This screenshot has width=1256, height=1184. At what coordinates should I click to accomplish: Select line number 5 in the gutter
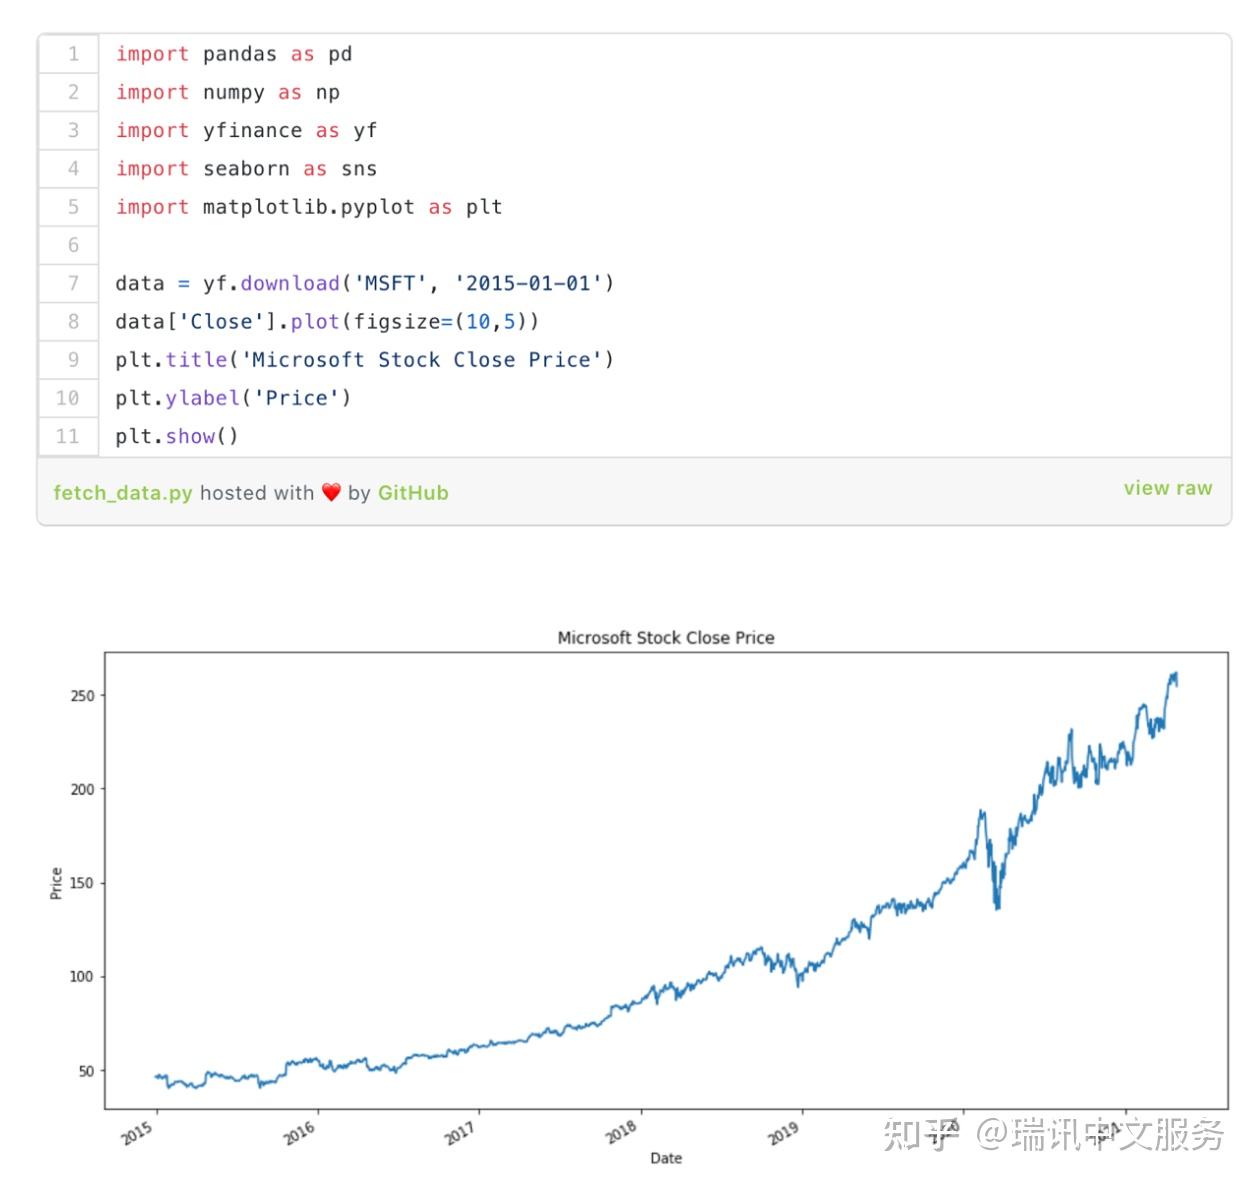click(x=73, y=207)
